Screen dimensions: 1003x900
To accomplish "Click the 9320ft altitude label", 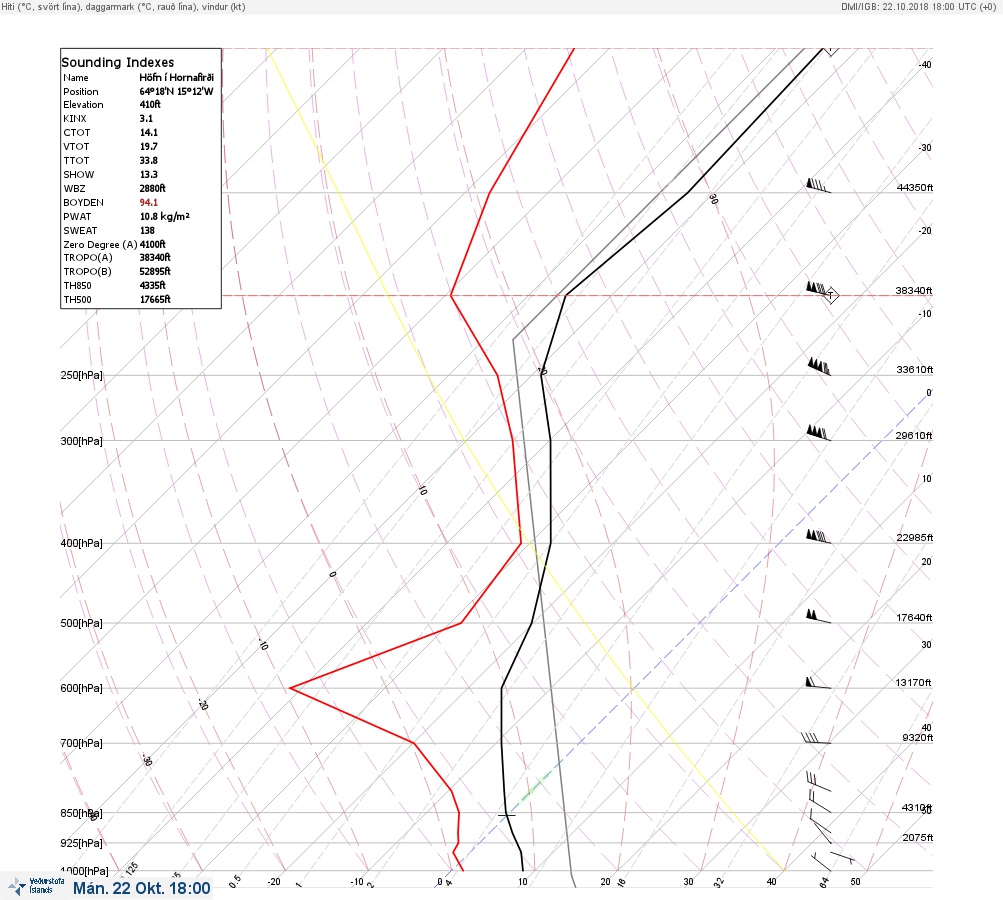I will click(x=917, y=738).
